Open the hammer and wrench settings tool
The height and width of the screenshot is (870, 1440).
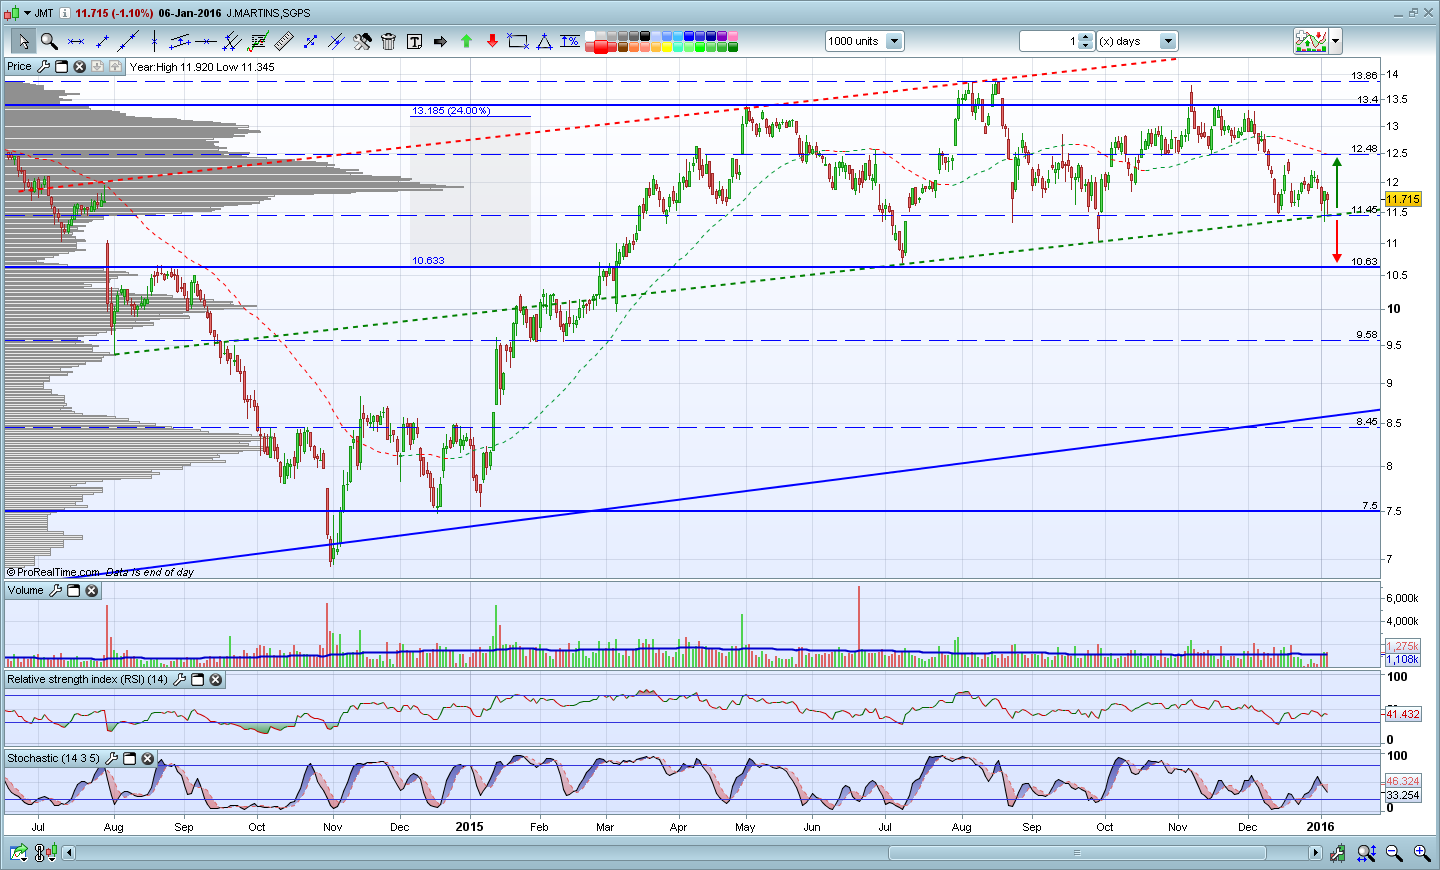click(x=362, y=41)
